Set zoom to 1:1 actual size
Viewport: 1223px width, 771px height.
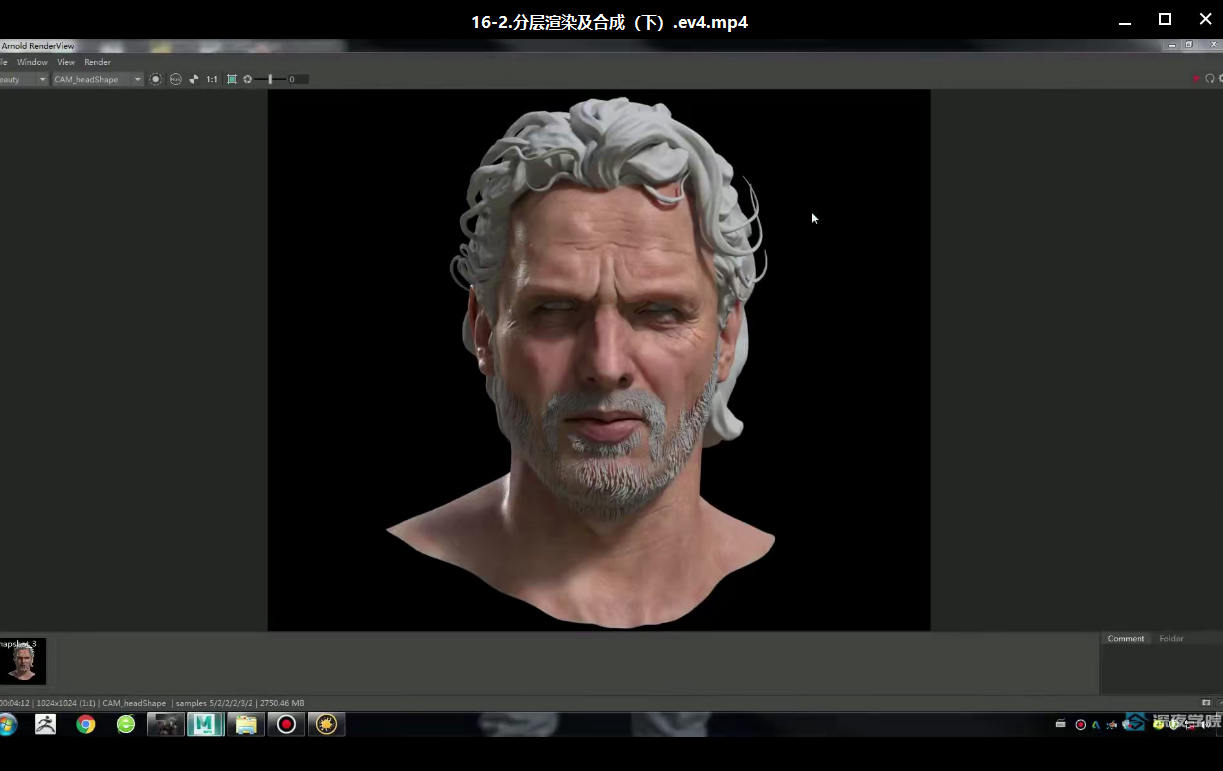212,79
